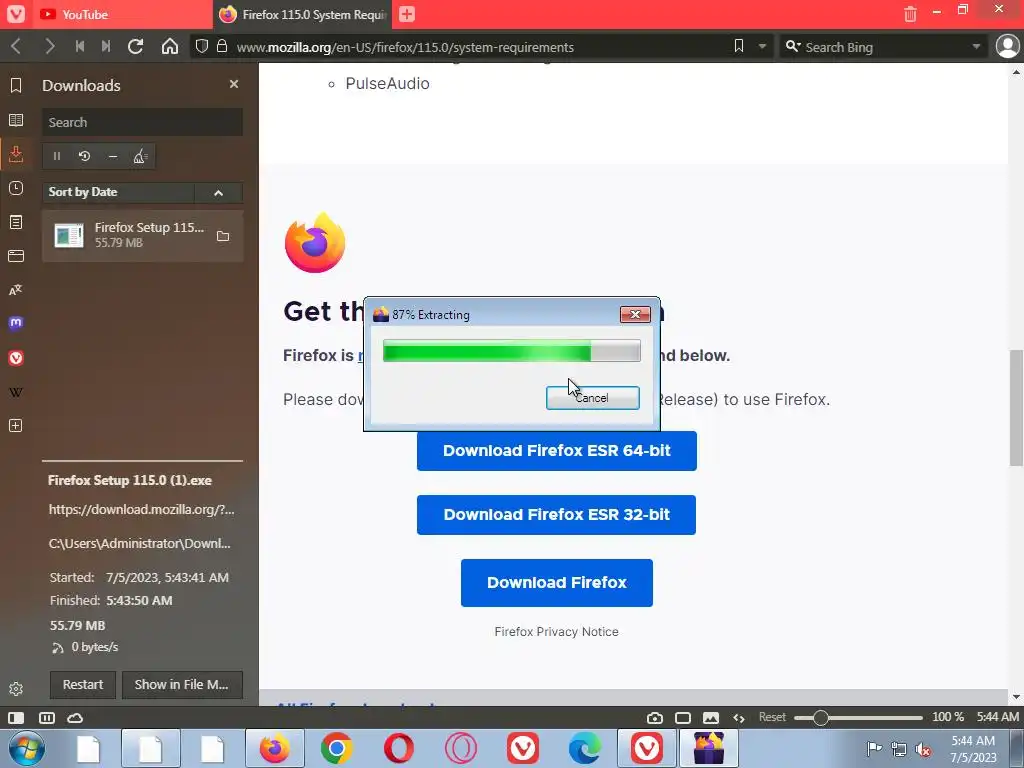Screen dimensions: 1024x768
Task: Add a new web panel
Action: coord(16,426)
